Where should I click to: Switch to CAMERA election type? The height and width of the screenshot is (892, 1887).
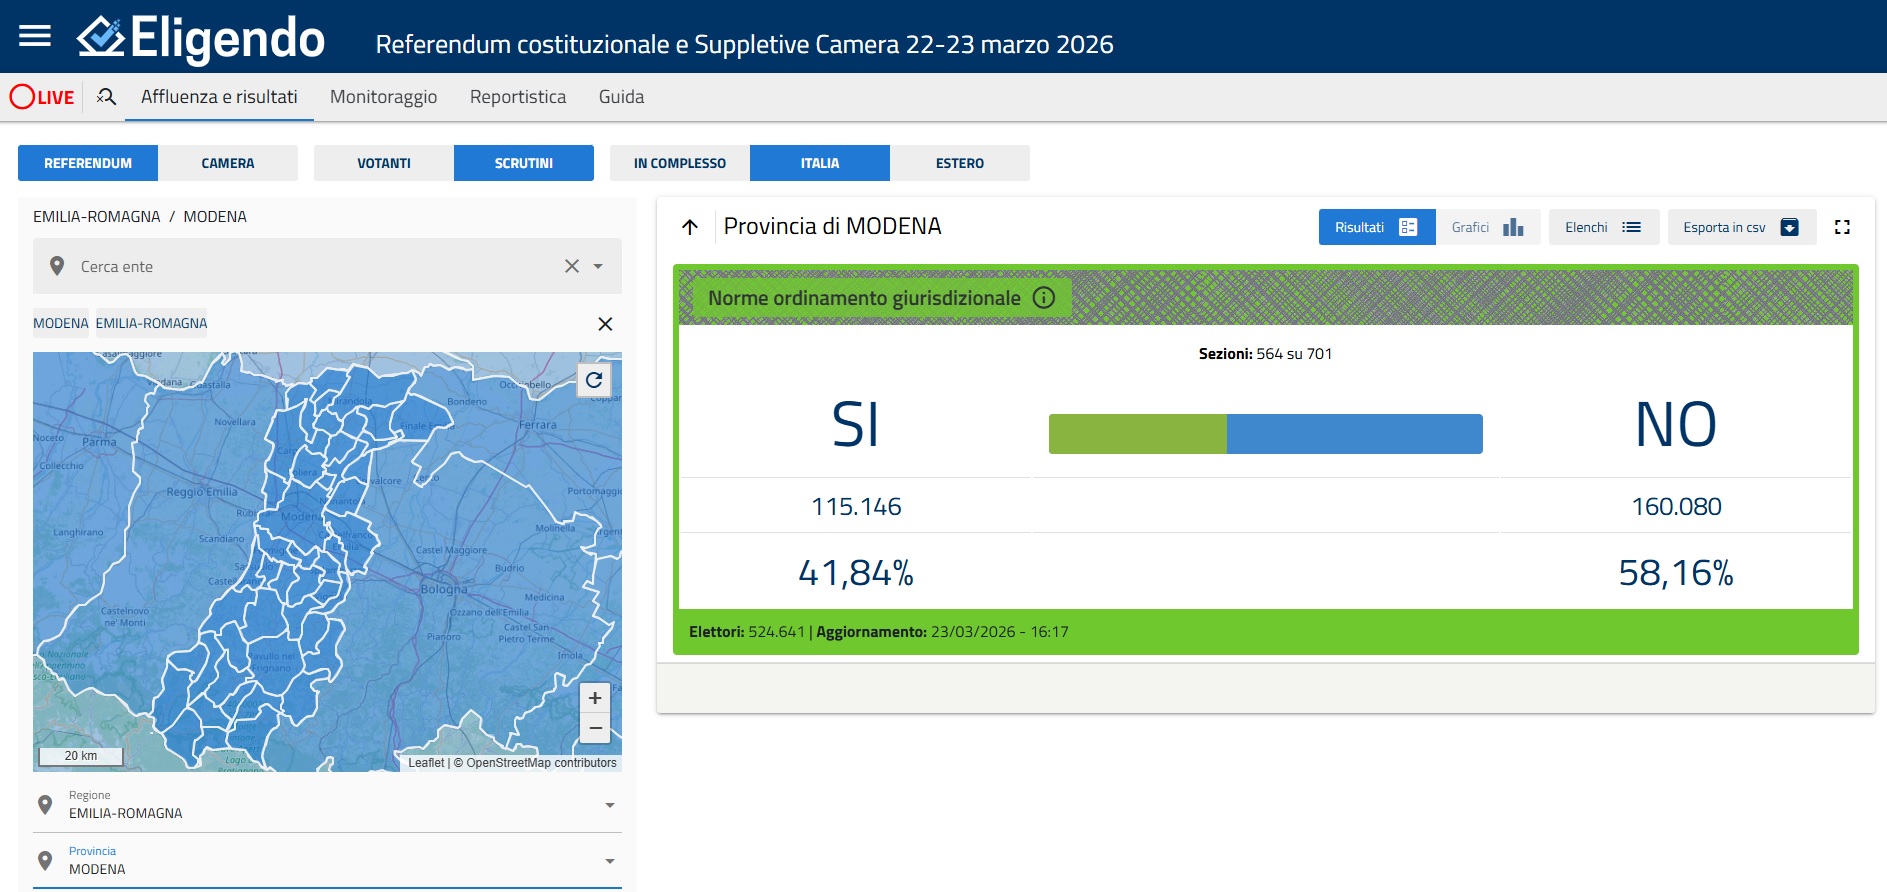click(228, 163)
